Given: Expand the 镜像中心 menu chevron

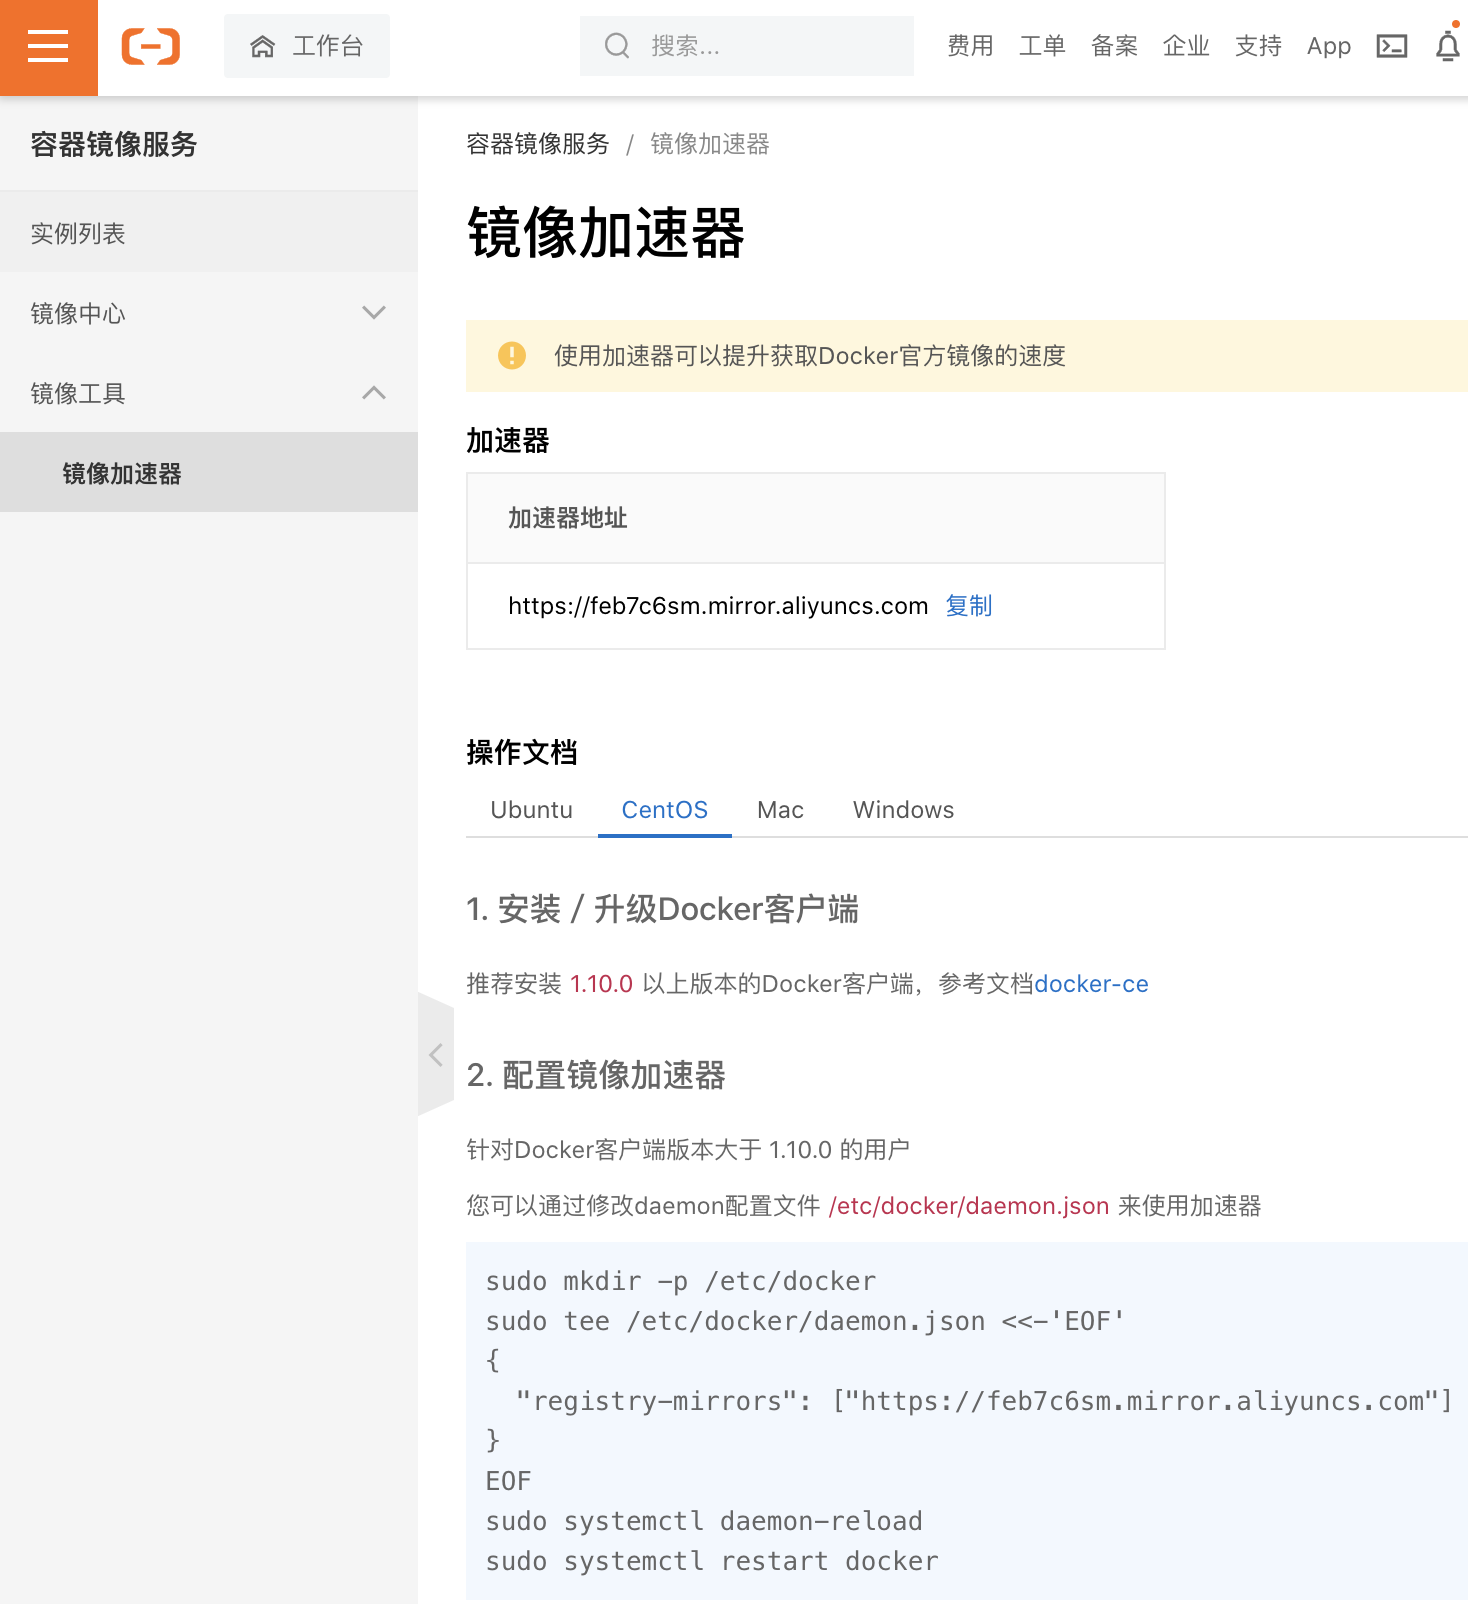Looking at the screenshot, I should pyautogui.click(x=374, y=313).
